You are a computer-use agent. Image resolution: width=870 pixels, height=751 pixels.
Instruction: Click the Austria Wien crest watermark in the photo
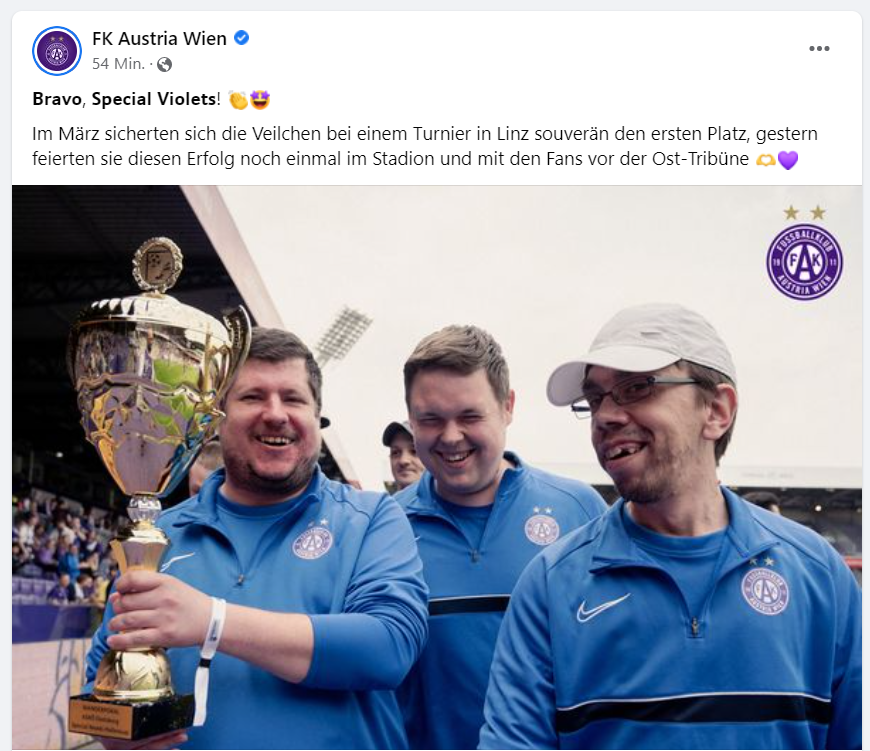(x=804, y=253)
